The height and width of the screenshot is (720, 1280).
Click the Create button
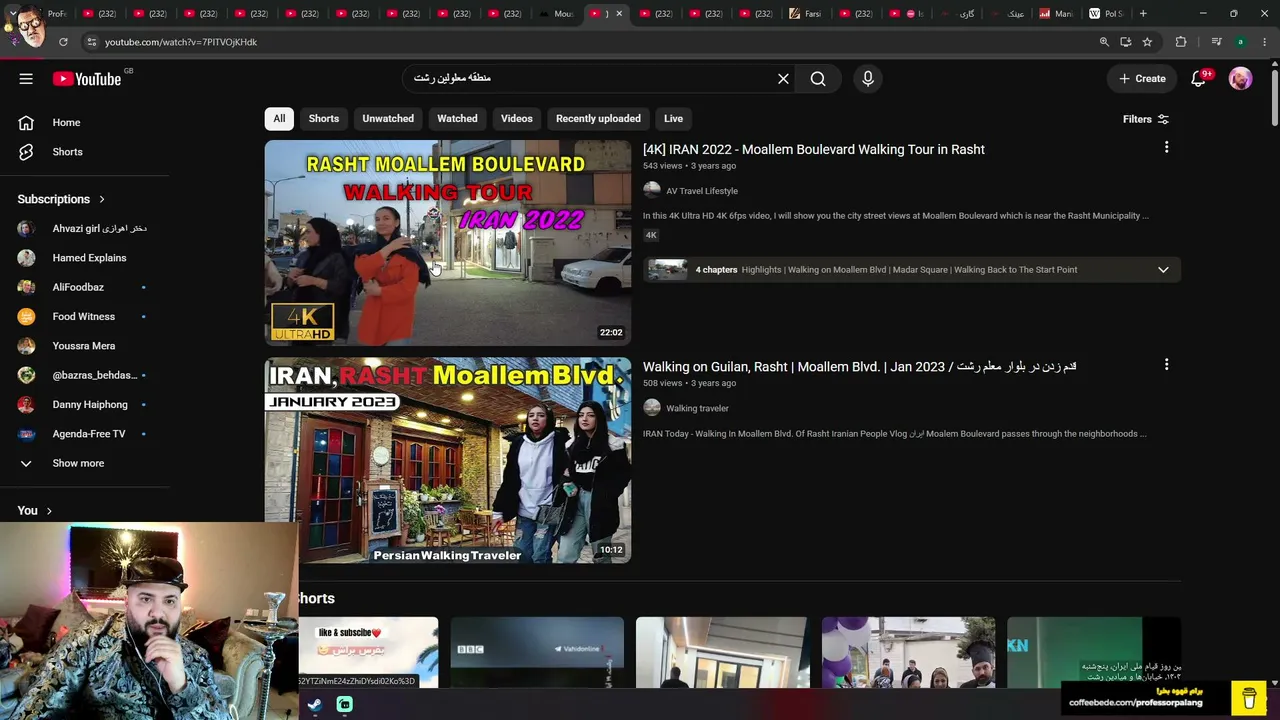coord(1142,79)
